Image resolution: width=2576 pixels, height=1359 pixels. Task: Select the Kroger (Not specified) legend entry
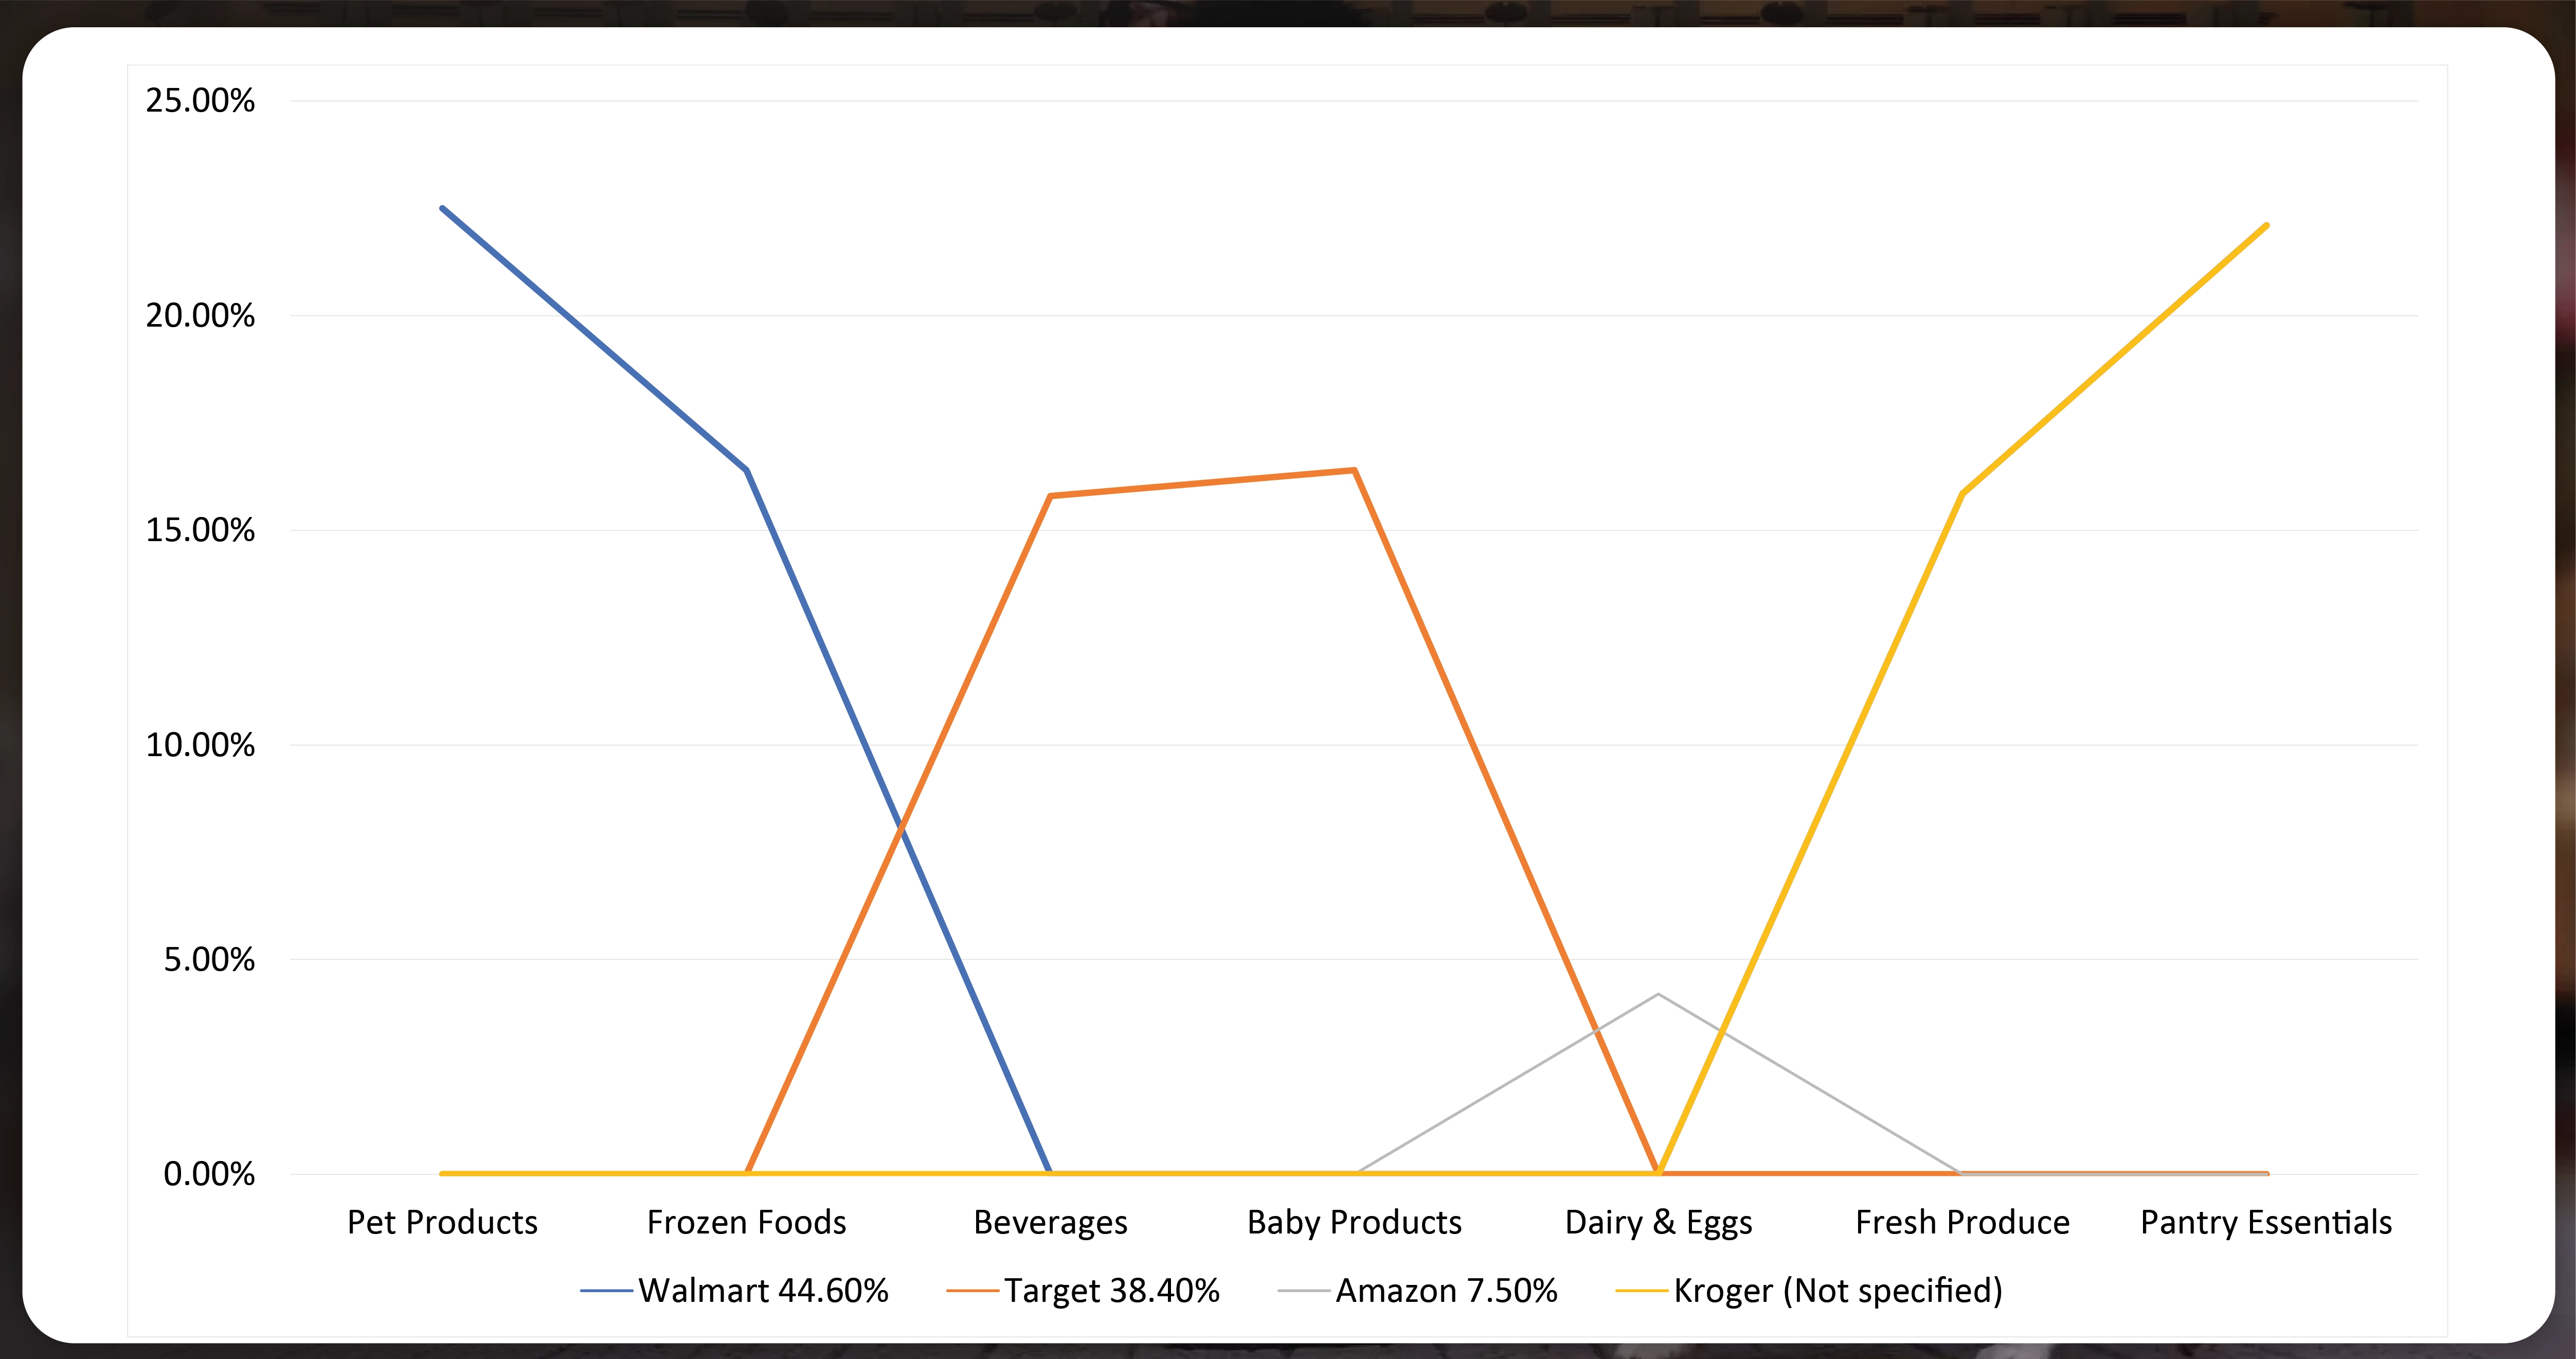(1809, 1291)
